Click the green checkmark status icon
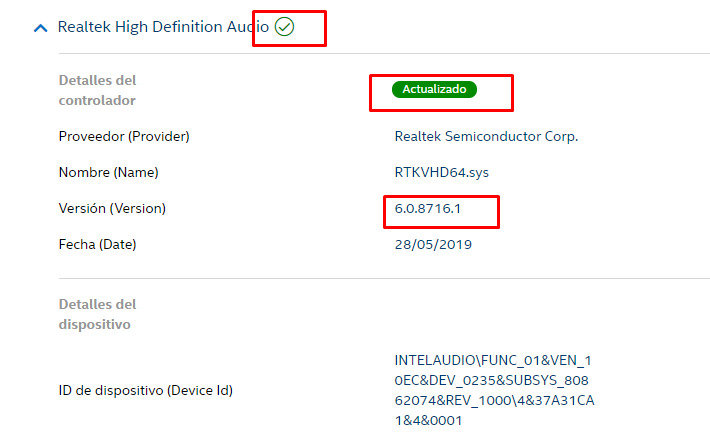Image resolution: width=710 pixels, height=447 pixels. [x=284, y=27]
